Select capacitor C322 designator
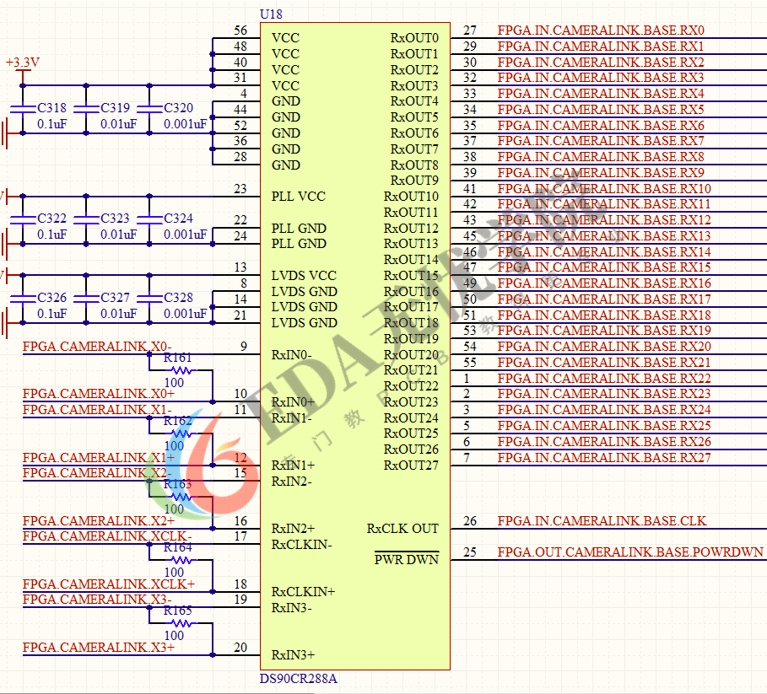Viewport: 767px width, 694px height. click(x=52, y=218)
